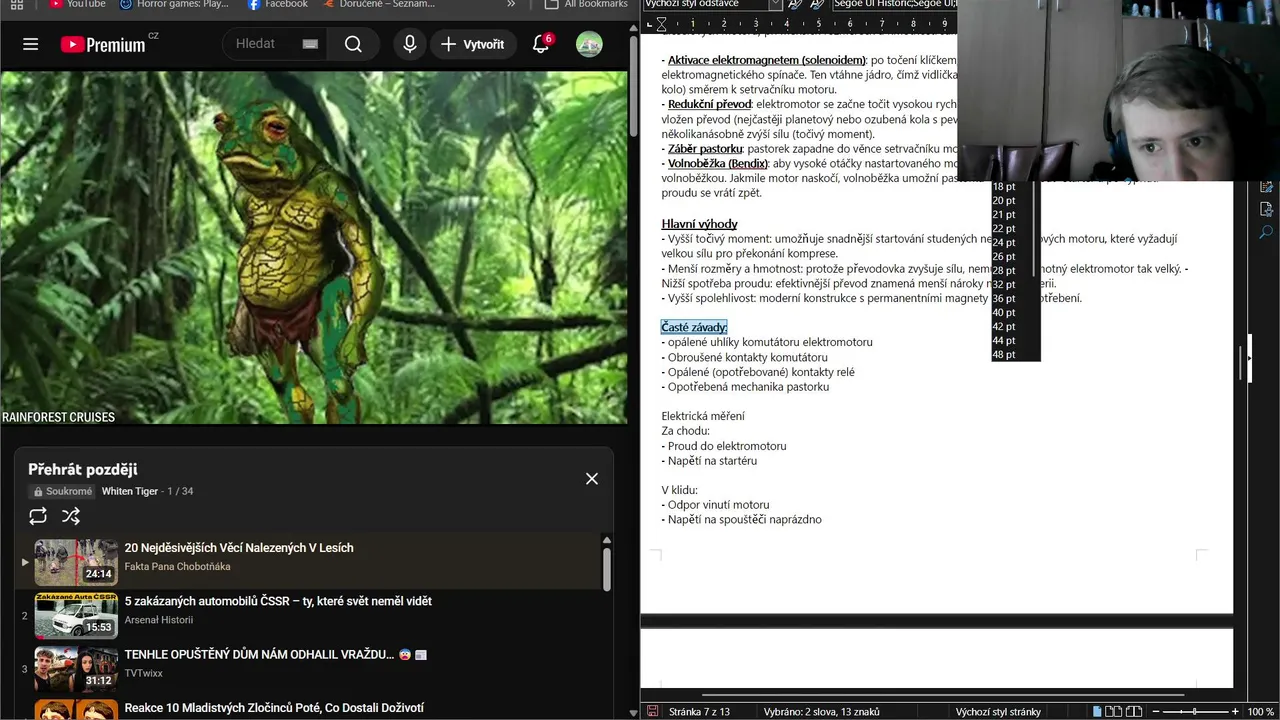Open paragraph style dropdown Výchozí styl odstavce
The image size is (1280, 720).
pyautogui.click(x=775, y=4)
